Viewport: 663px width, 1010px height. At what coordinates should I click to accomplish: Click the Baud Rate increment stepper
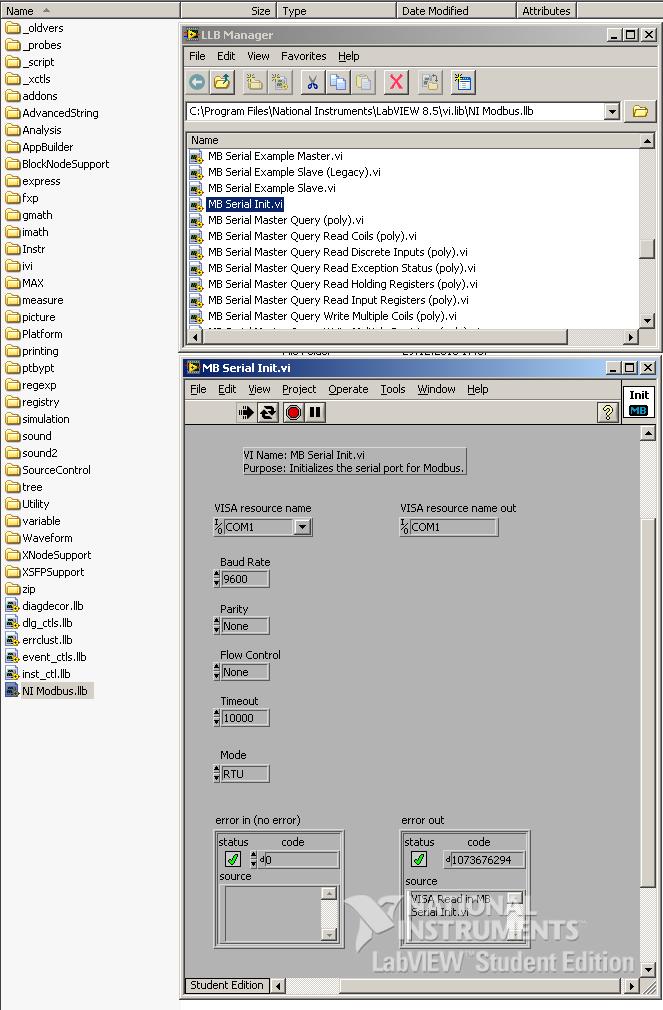click(x=217, y=575)
